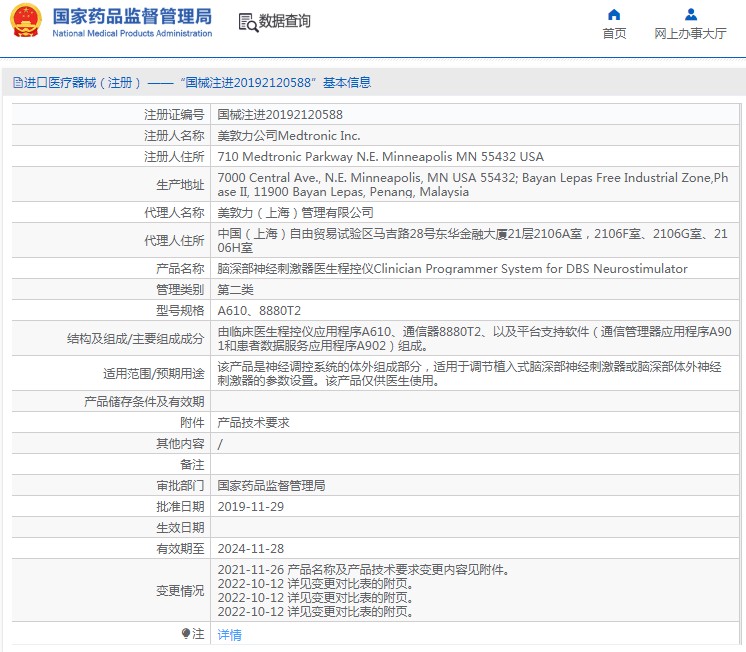The width and height of the screenshot is (746, 652).
Task: Click 注册证编号 row label
Action: (x=174, y=115)
